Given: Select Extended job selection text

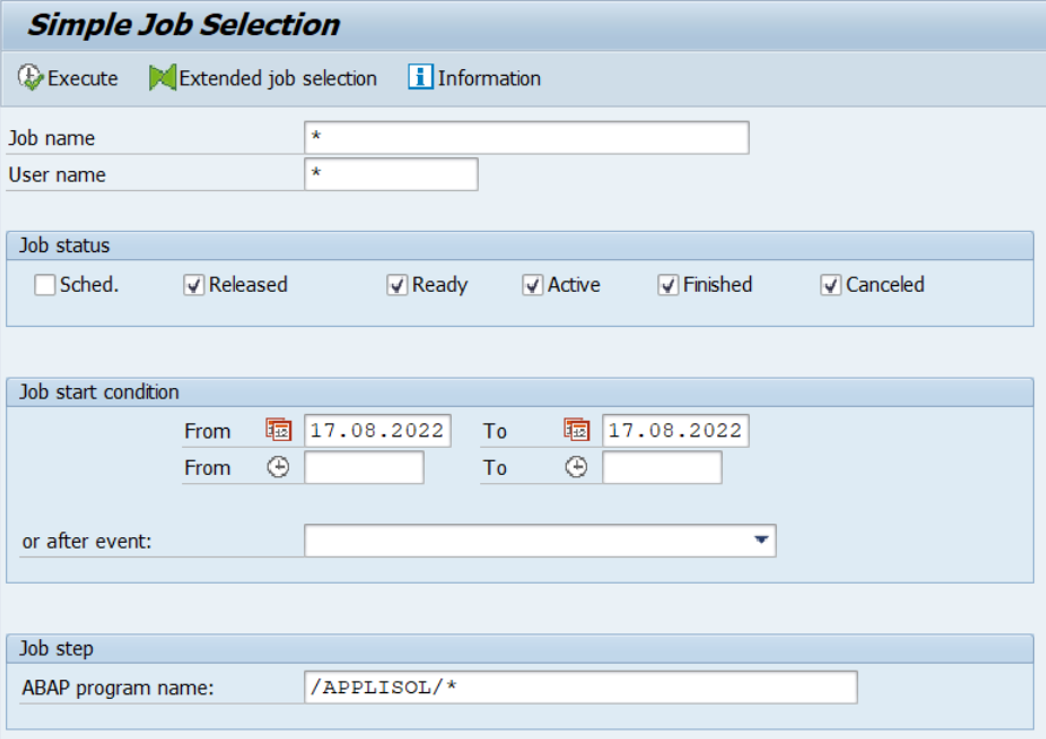Looking at the screenshot, I should (278, 78).
